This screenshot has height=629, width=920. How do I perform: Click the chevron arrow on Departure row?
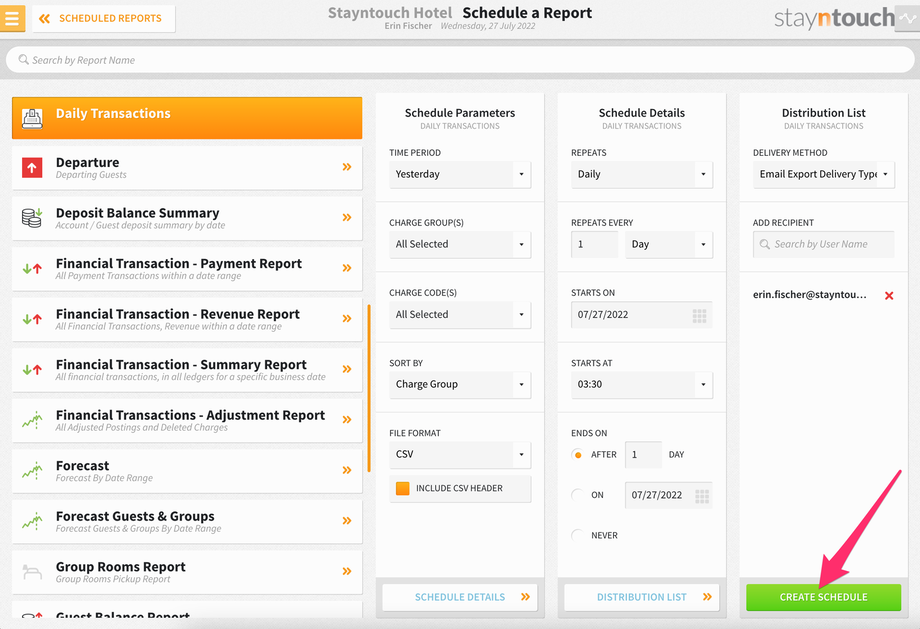click(347, 167)
